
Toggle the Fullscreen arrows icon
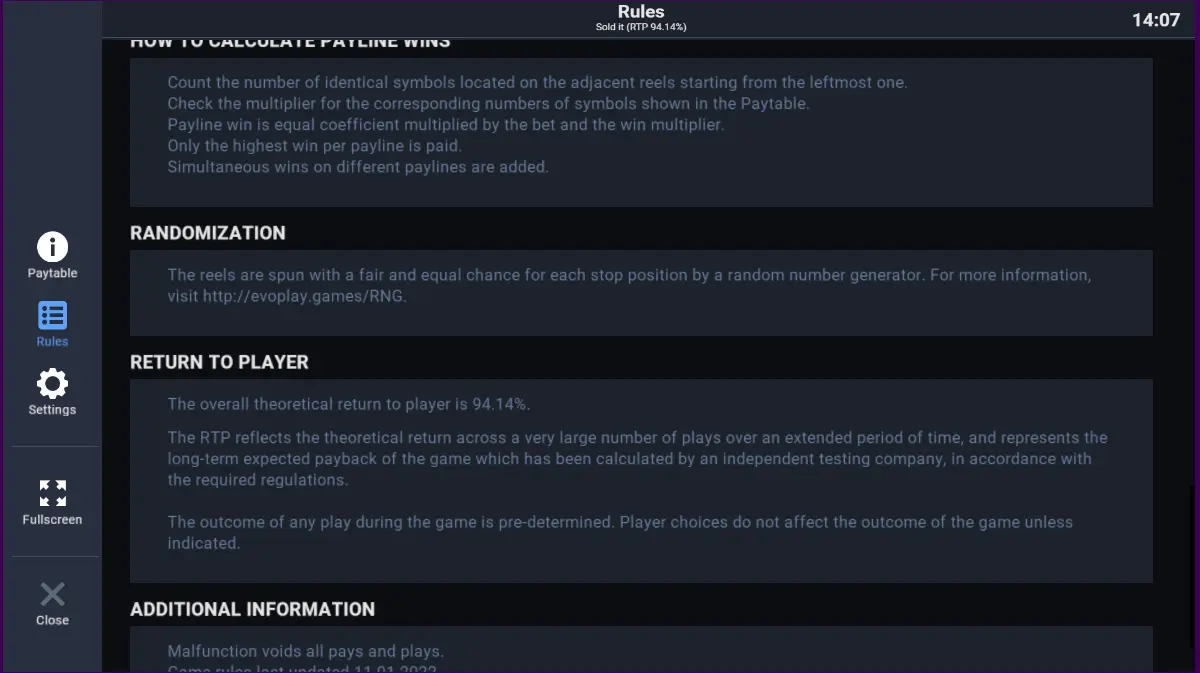[52, 493]
